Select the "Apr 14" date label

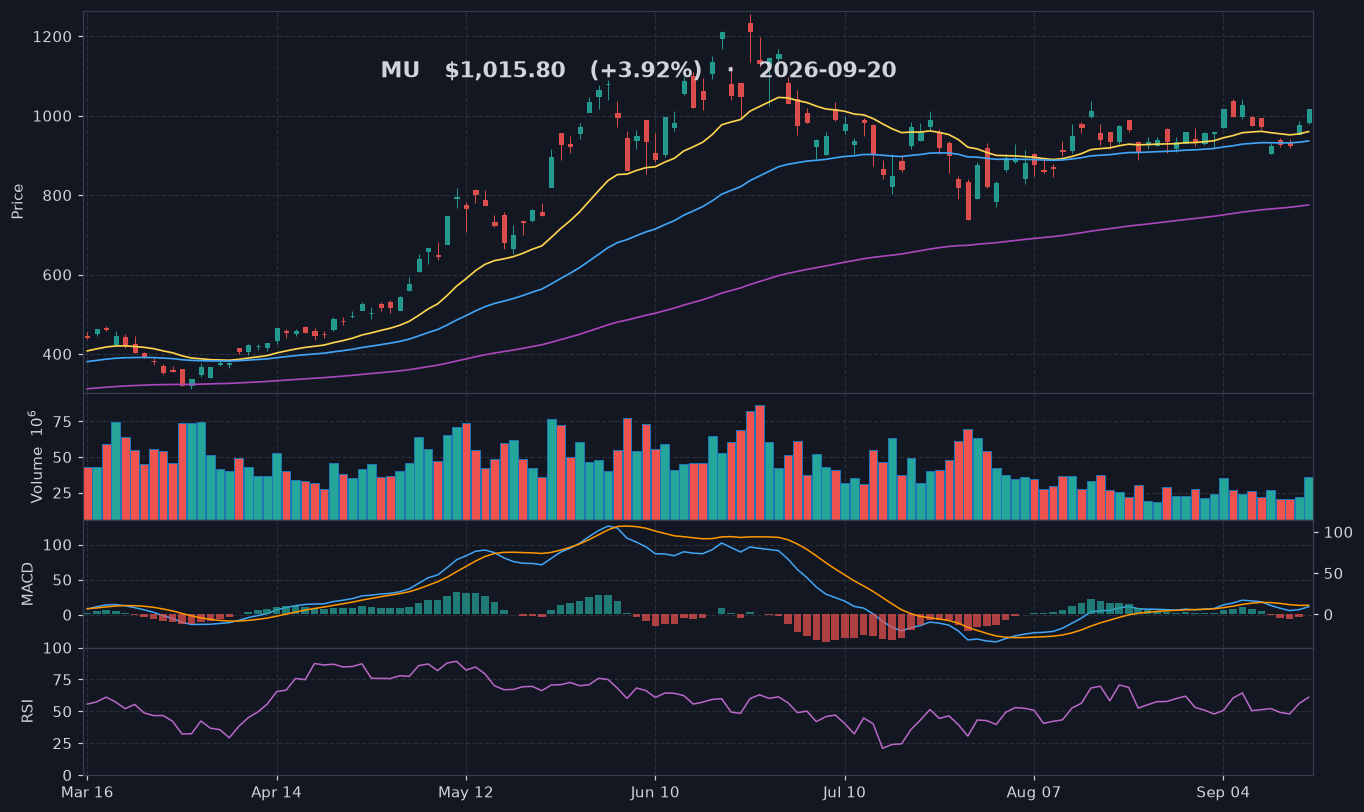(x=277, y=793)
